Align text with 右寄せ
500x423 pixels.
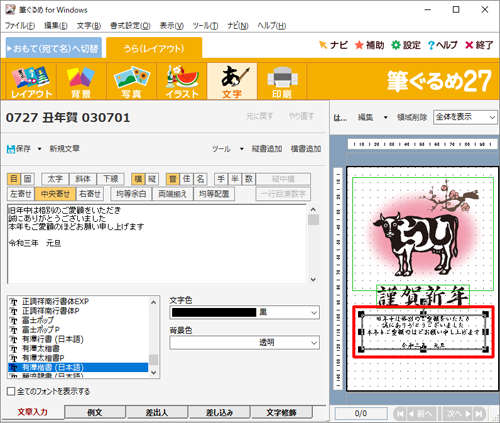point(90,194)
